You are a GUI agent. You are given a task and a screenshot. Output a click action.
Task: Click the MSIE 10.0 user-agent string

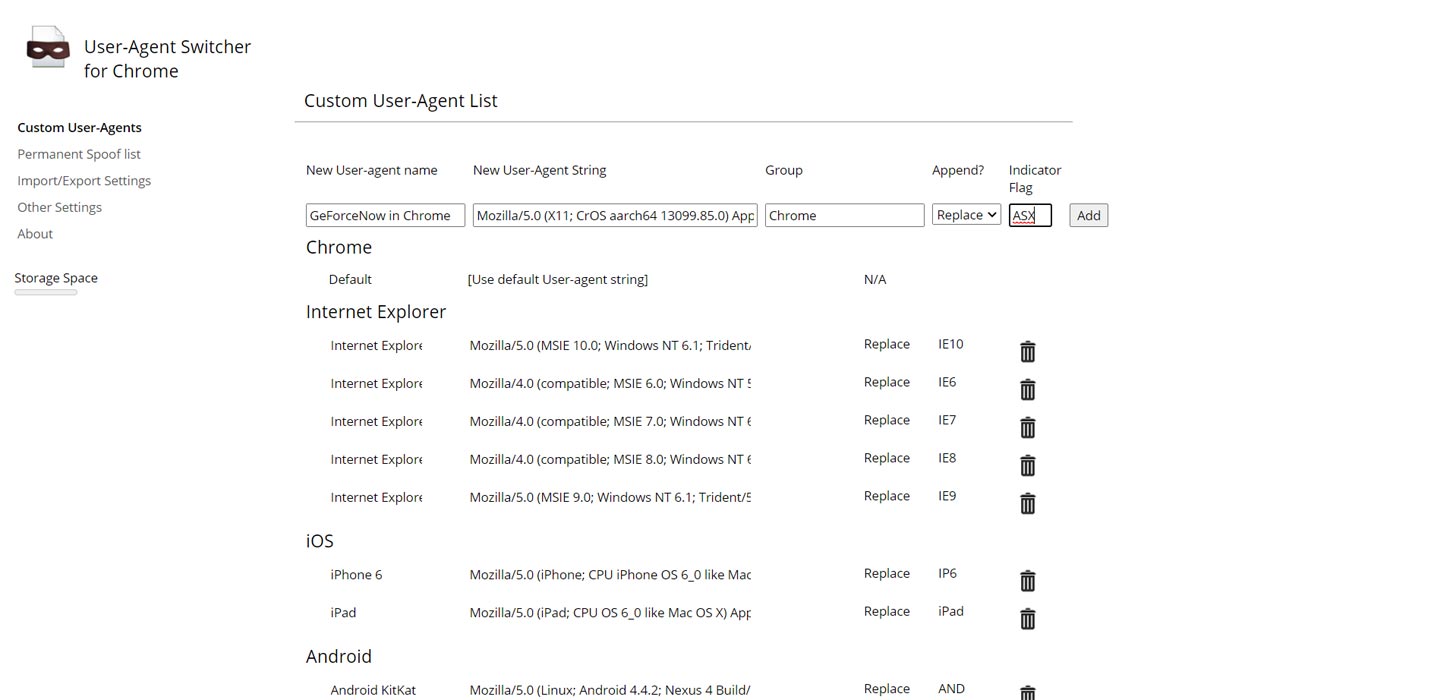610,345
